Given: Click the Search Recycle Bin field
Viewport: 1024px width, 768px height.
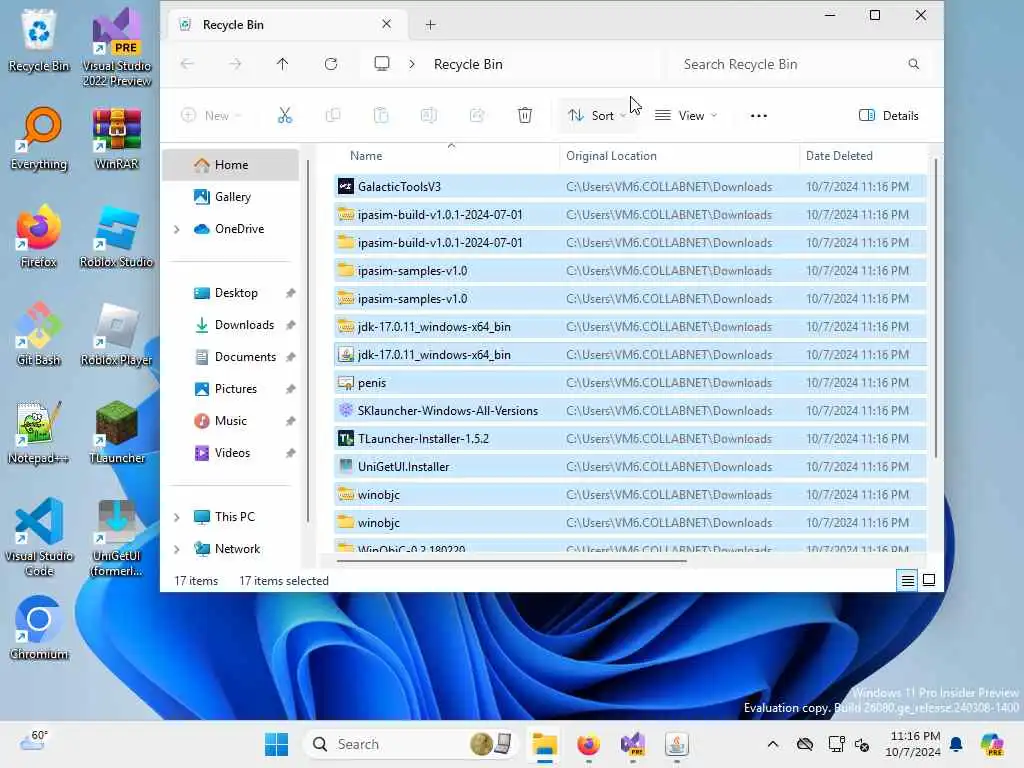Looking at the screenshot, I should tap(800, 64).
